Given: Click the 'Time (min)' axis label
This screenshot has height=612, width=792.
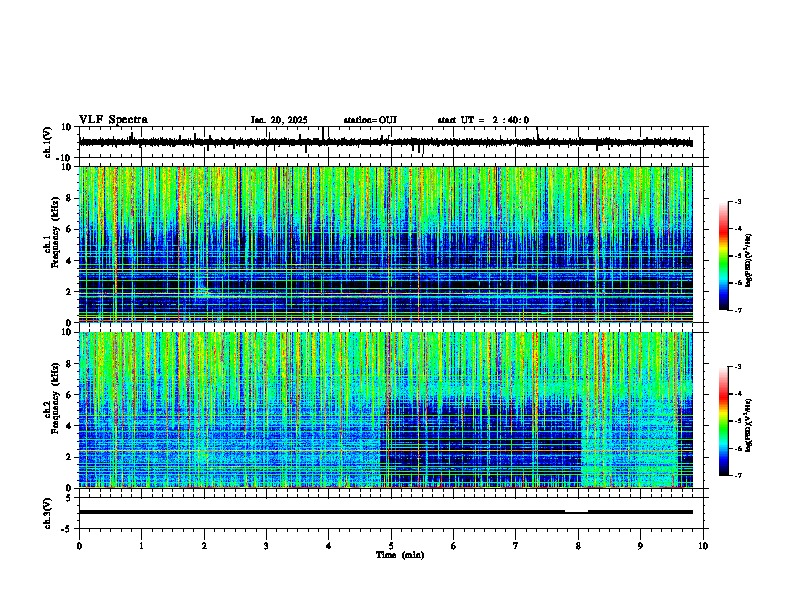Looking at the screenshot, I should tap(400, 554).
